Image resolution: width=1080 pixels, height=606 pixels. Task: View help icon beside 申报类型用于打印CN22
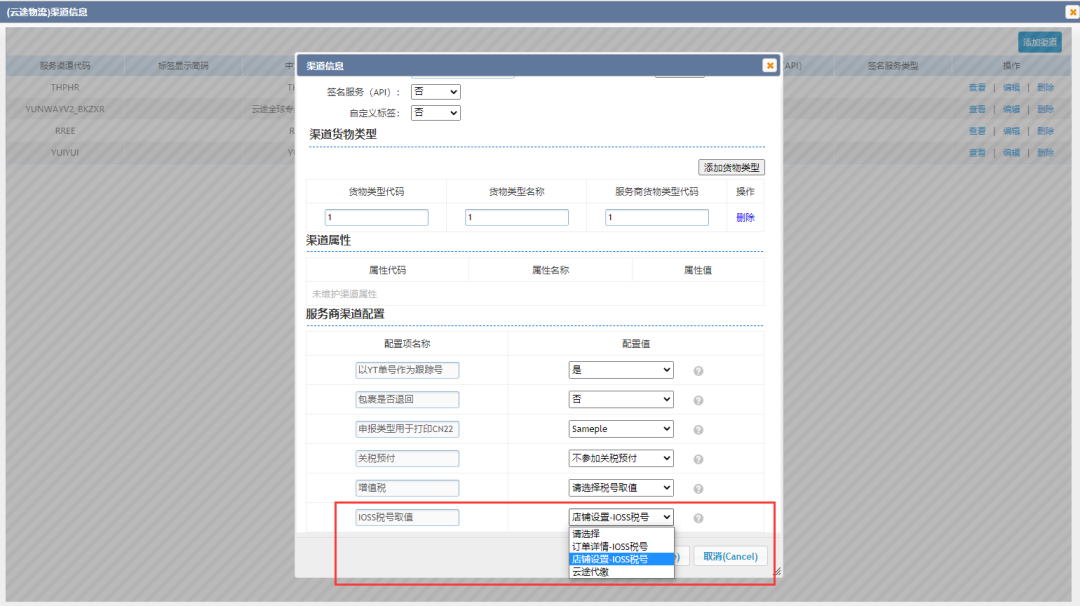698,428
